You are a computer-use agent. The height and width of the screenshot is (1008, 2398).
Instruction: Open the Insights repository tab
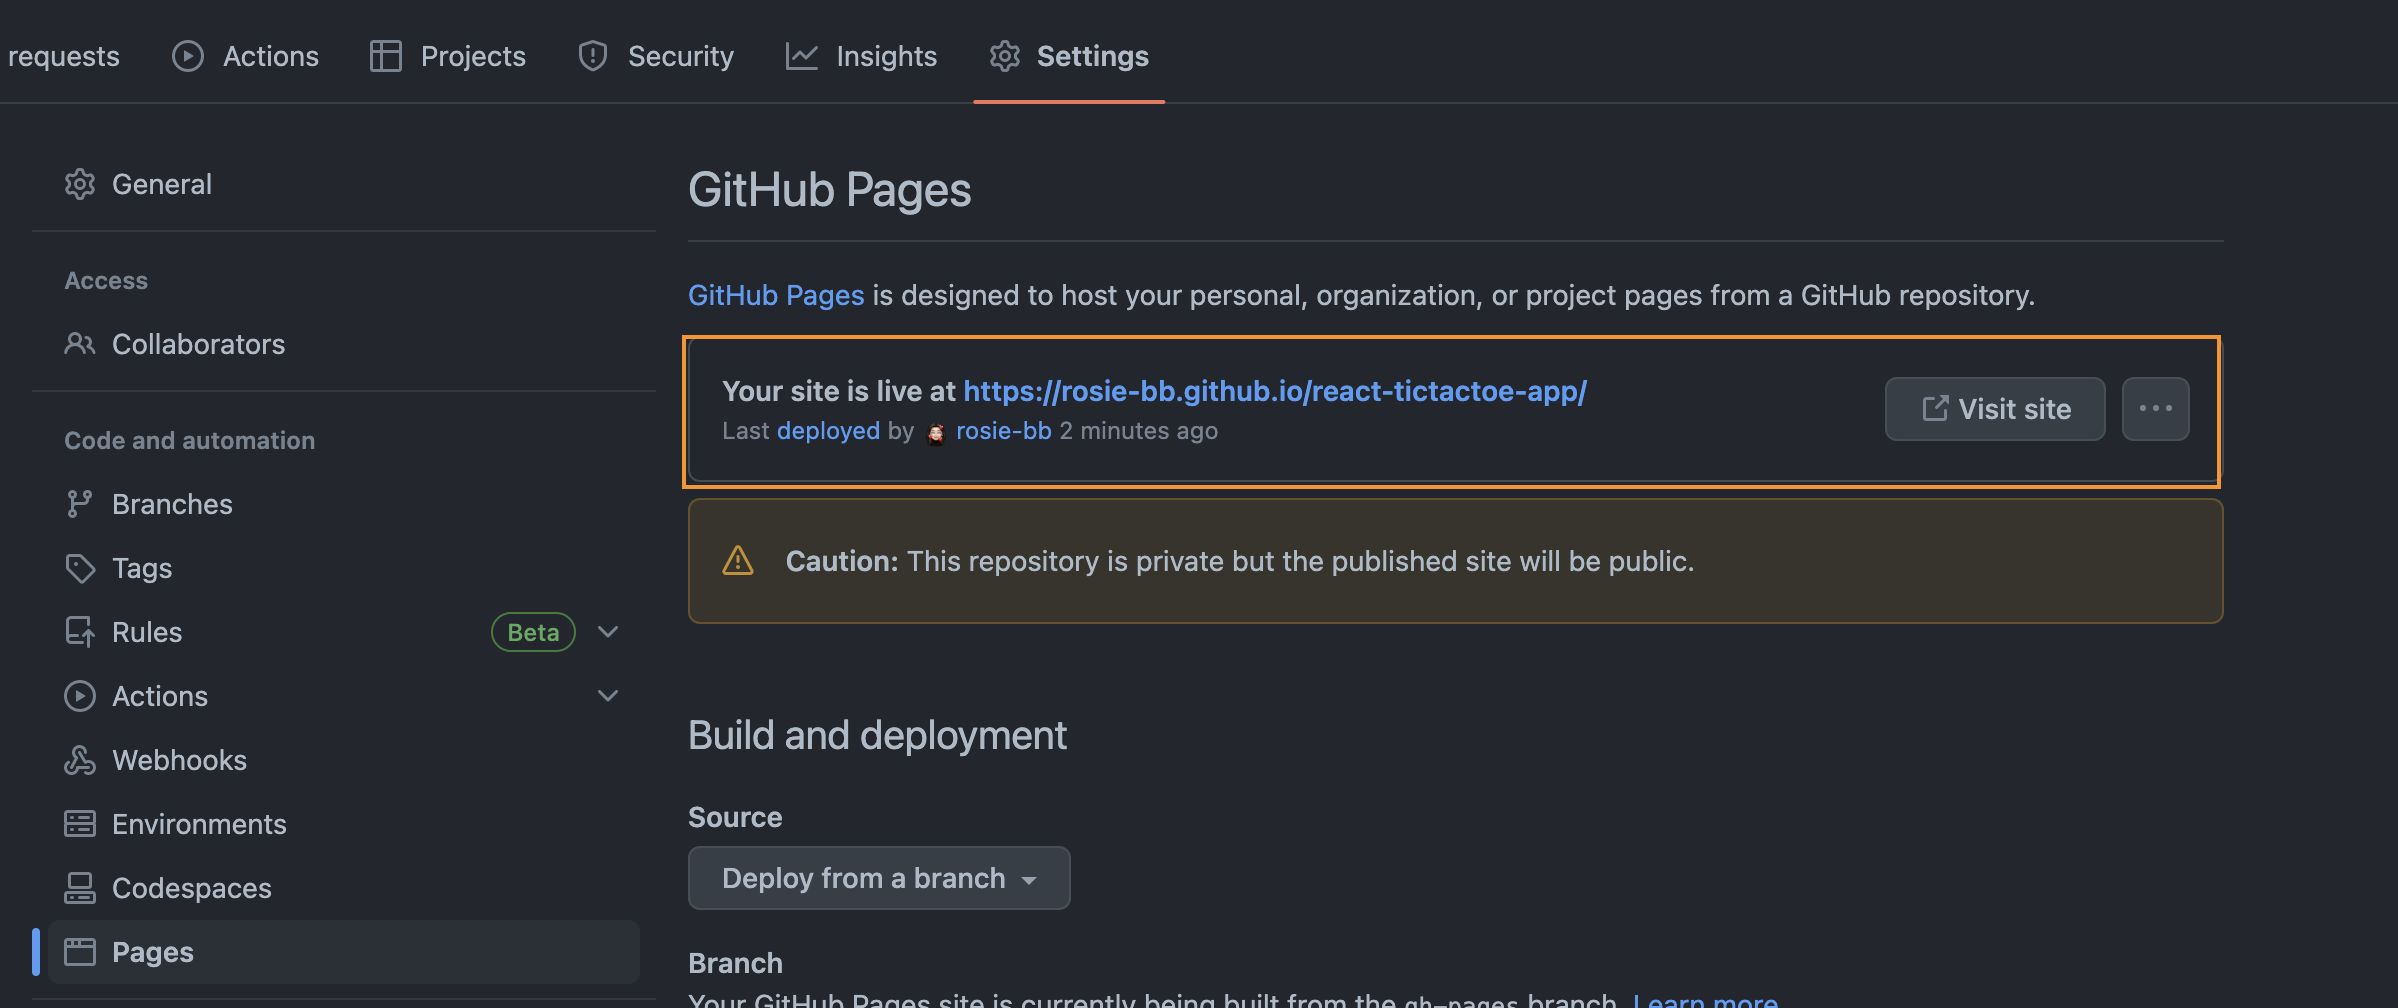[x=862, y=56]
